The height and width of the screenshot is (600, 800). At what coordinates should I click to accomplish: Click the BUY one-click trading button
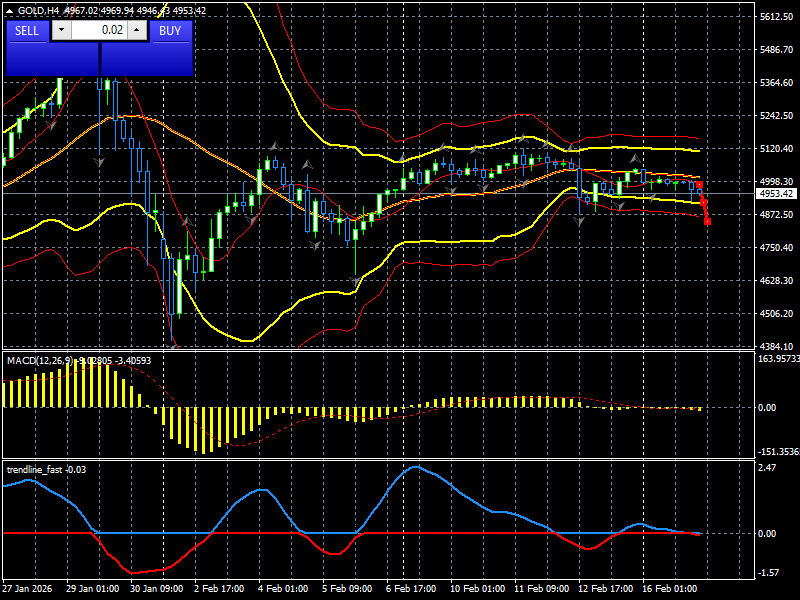pos(170,31)
